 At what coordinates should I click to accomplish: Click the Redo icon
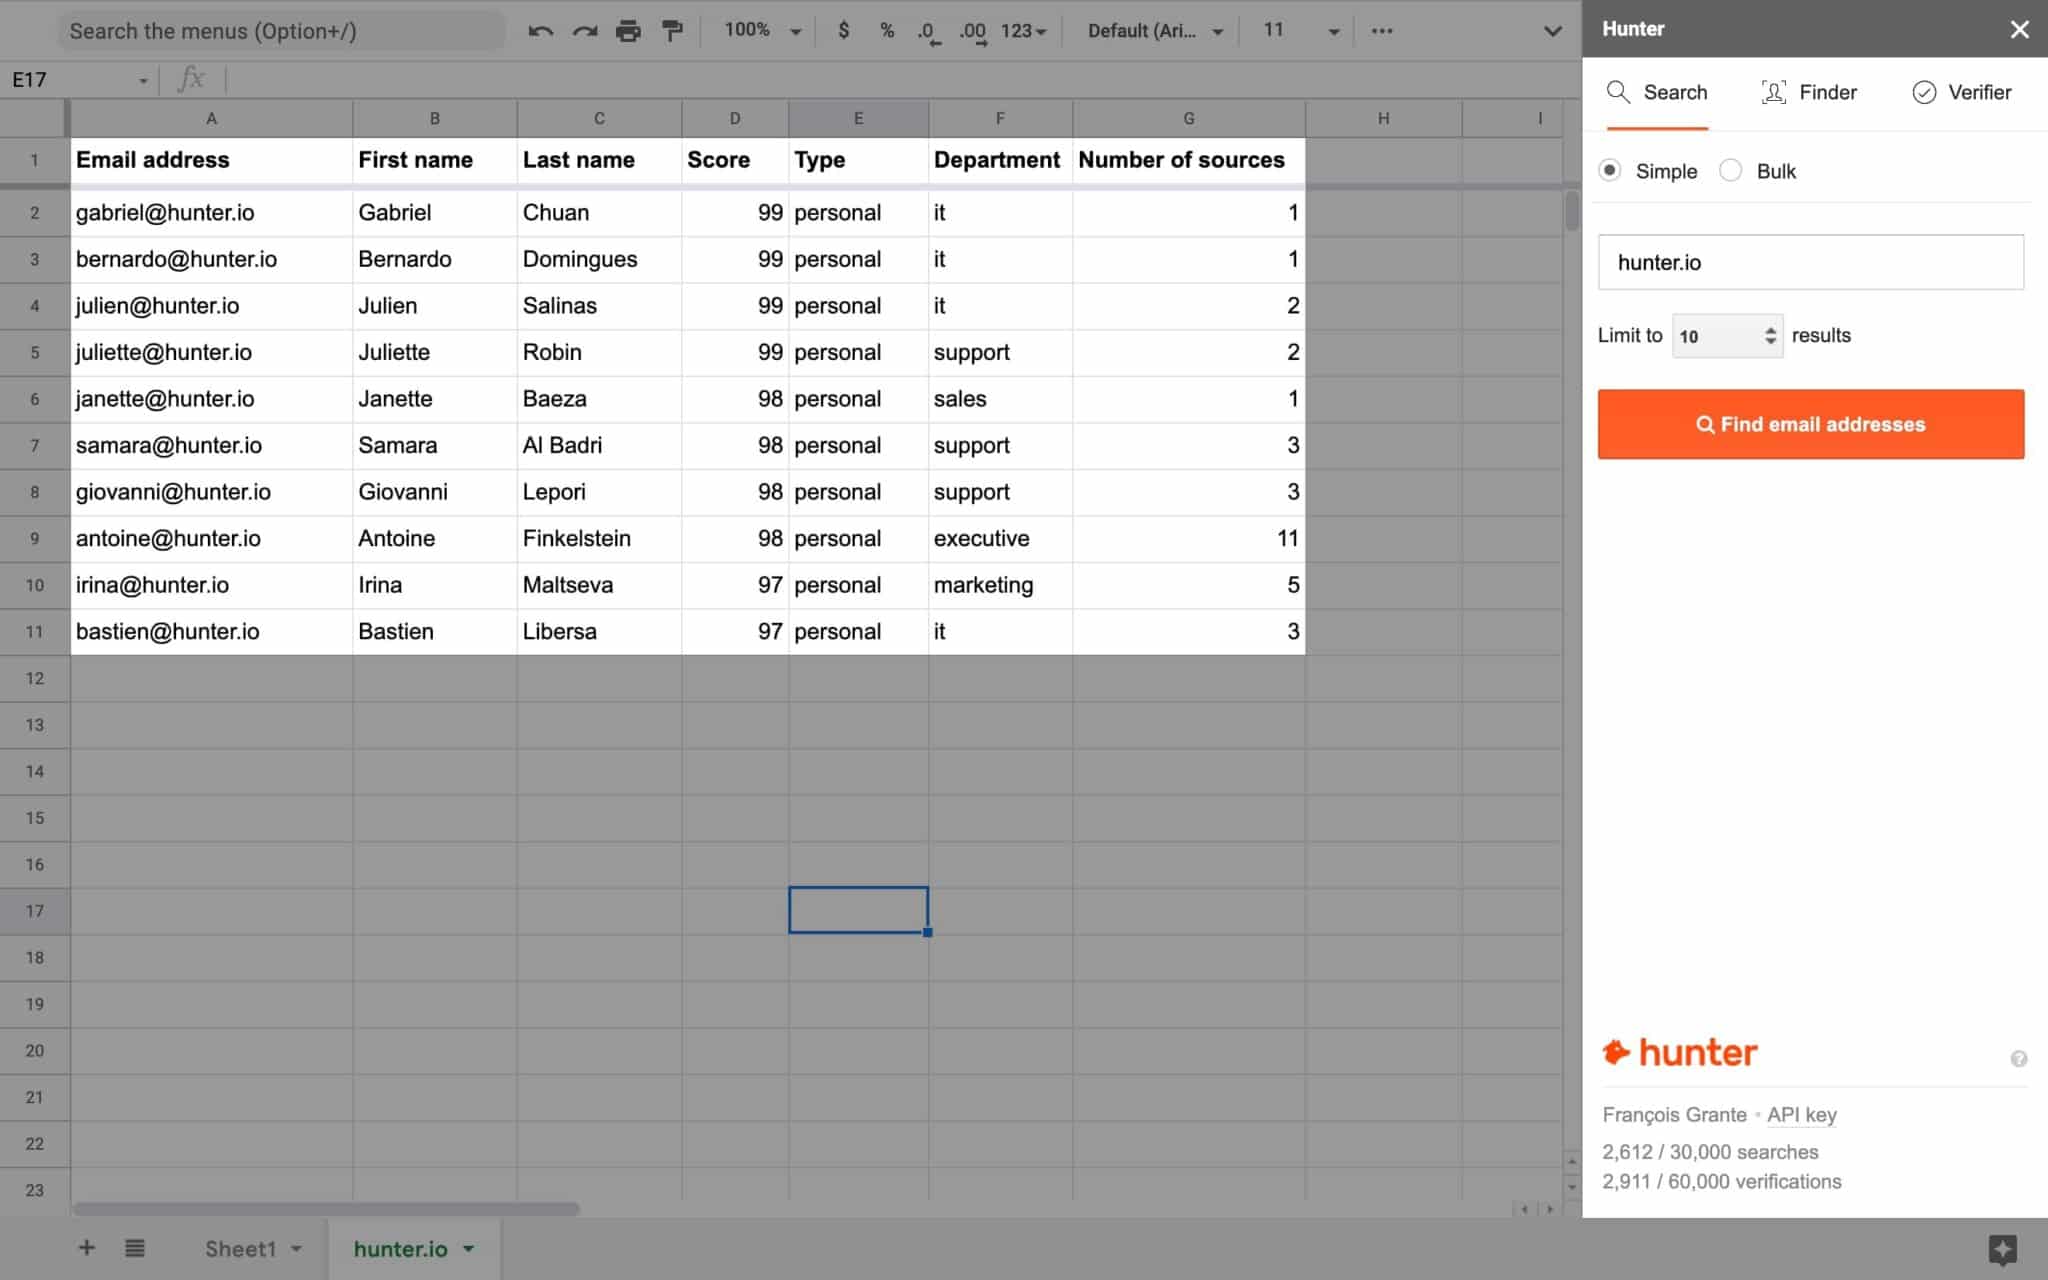[x=584, y=30]
